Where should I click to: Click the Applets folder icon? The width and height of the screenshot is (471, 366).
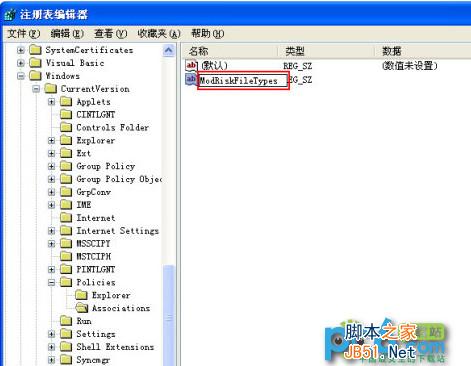[x=66, y=102]
